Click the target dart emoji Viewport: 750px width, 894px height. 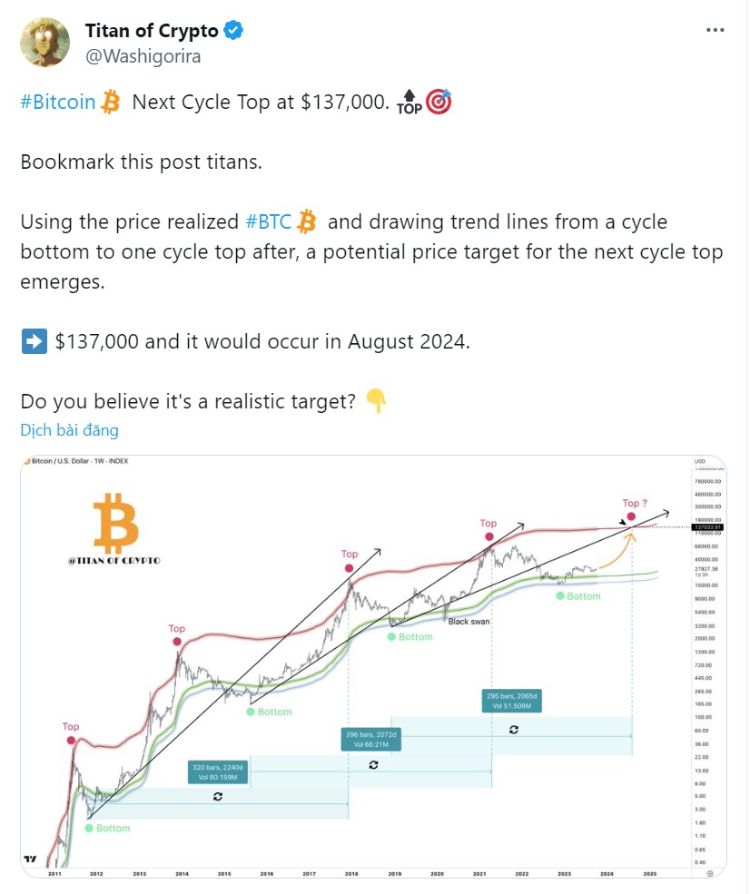[439, 102]
